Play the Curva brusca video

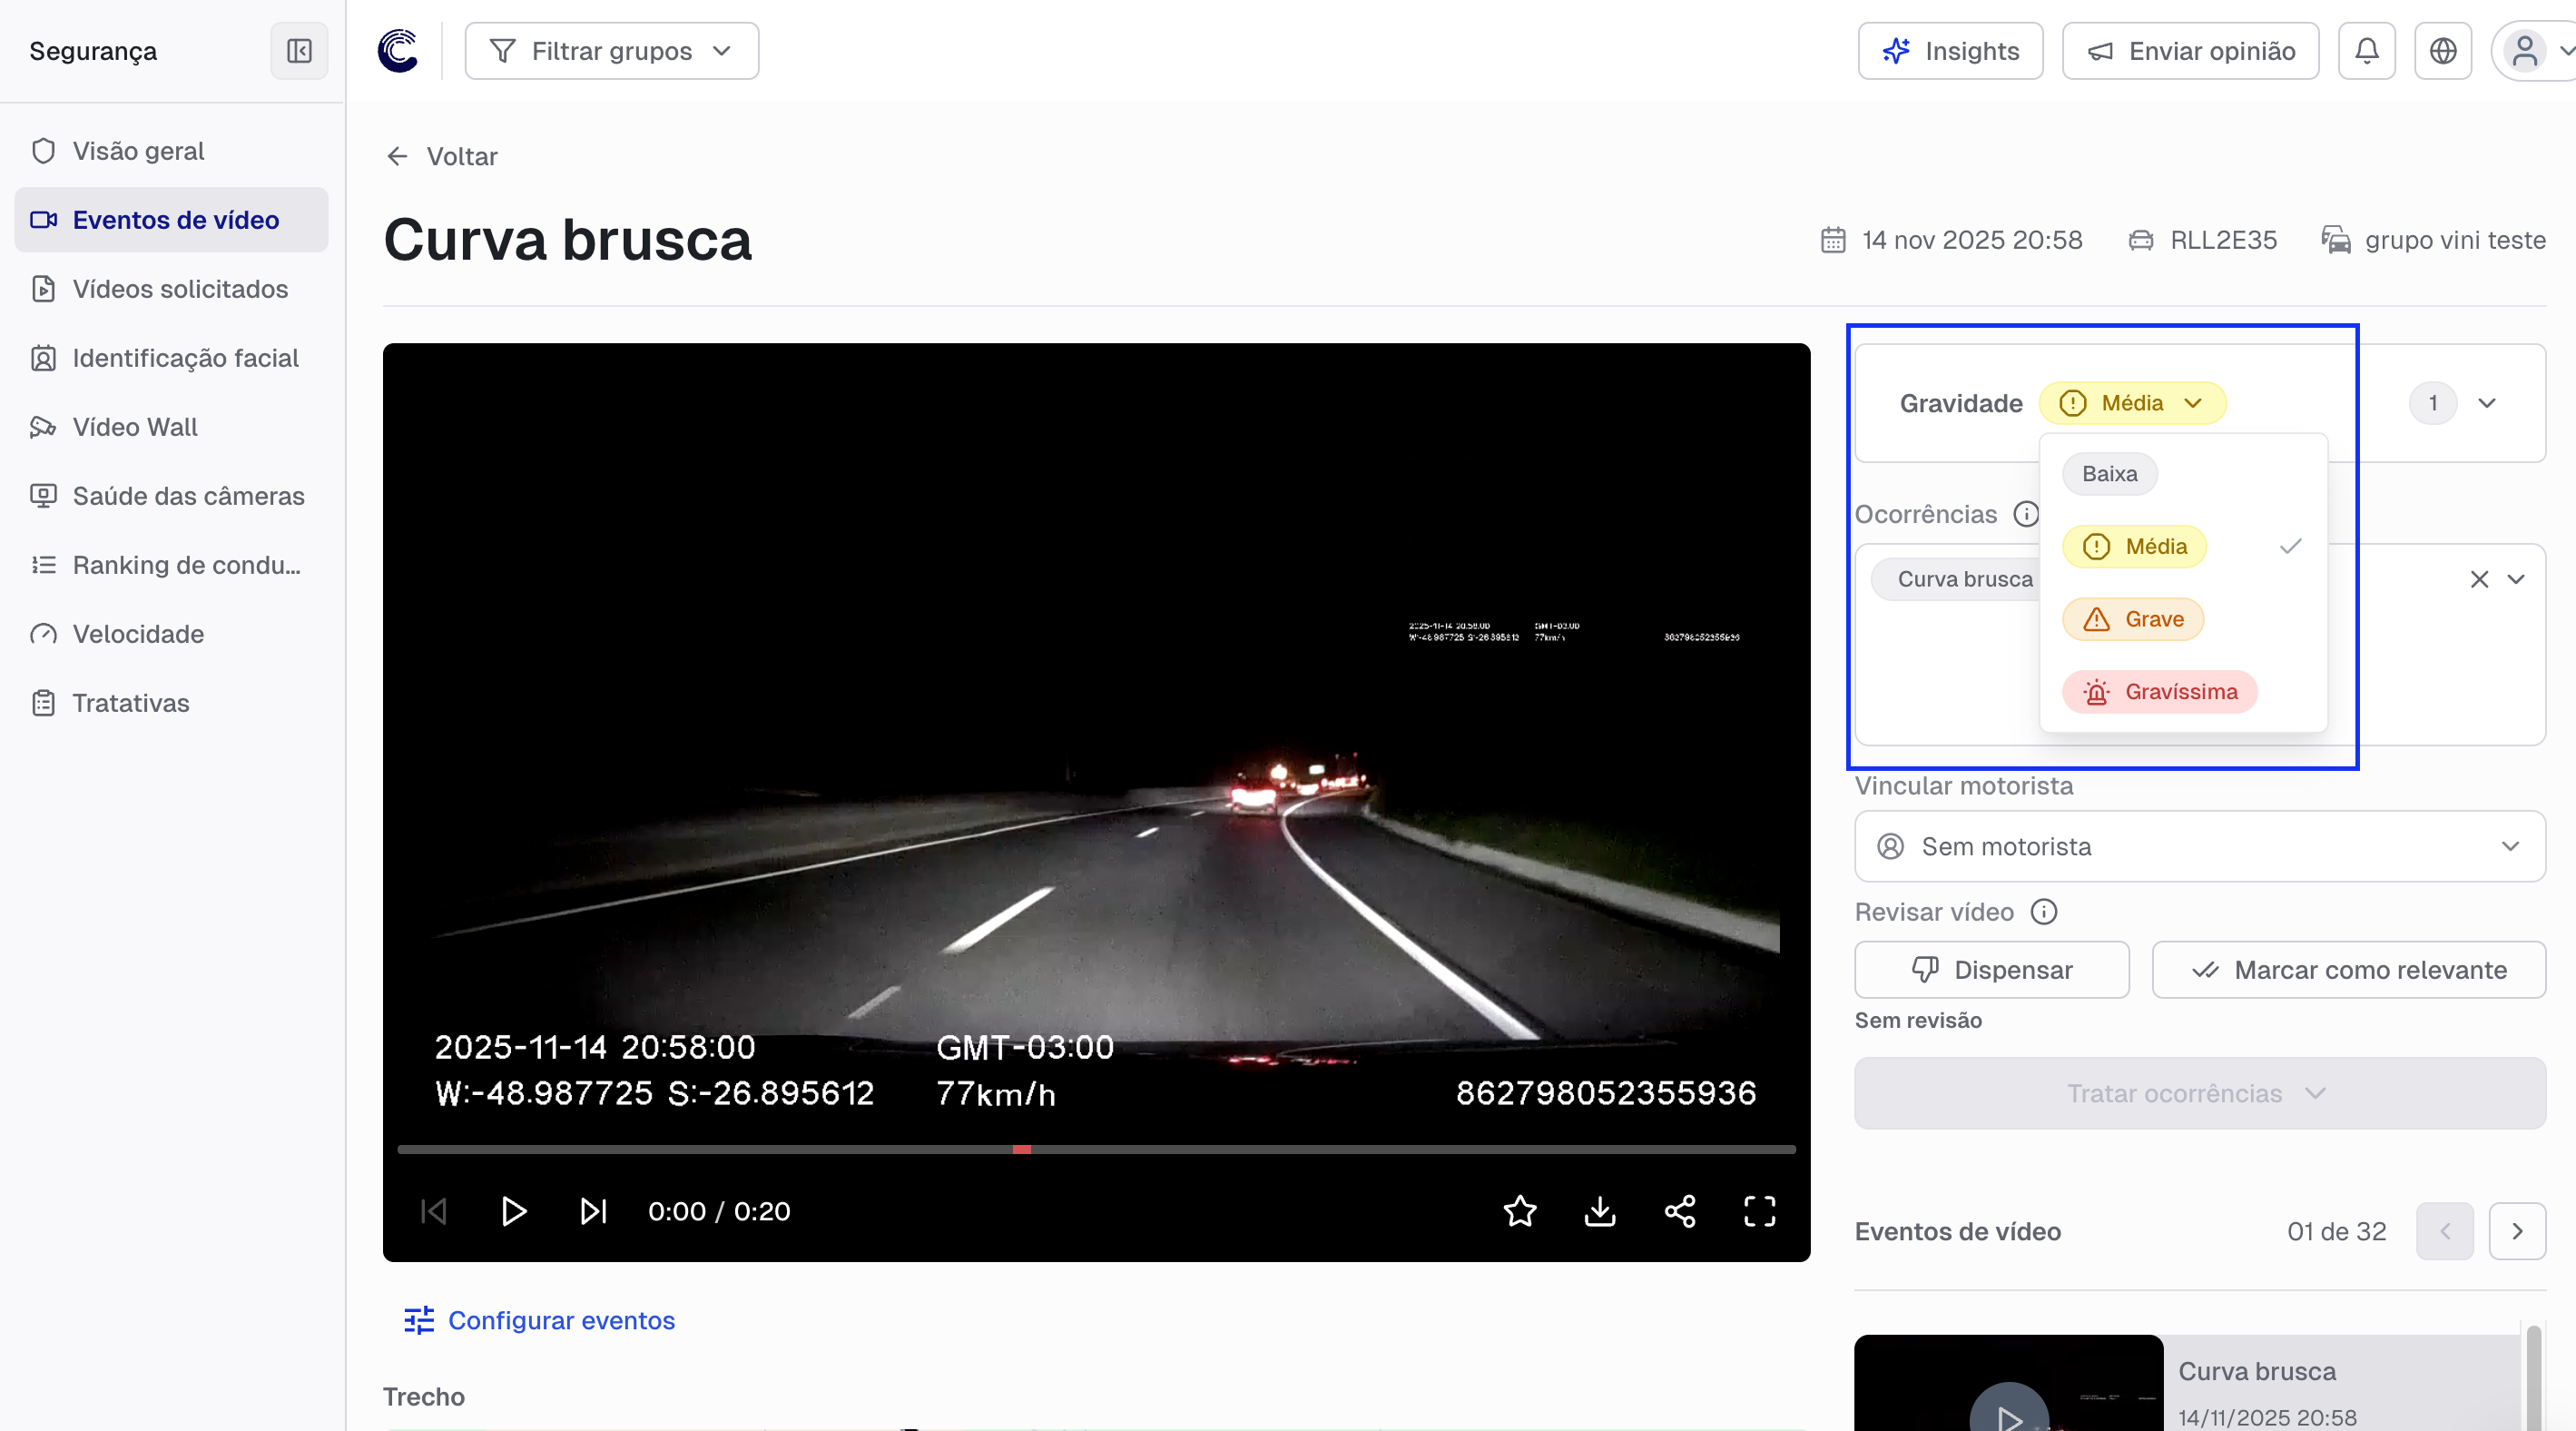pos(513,1211)
